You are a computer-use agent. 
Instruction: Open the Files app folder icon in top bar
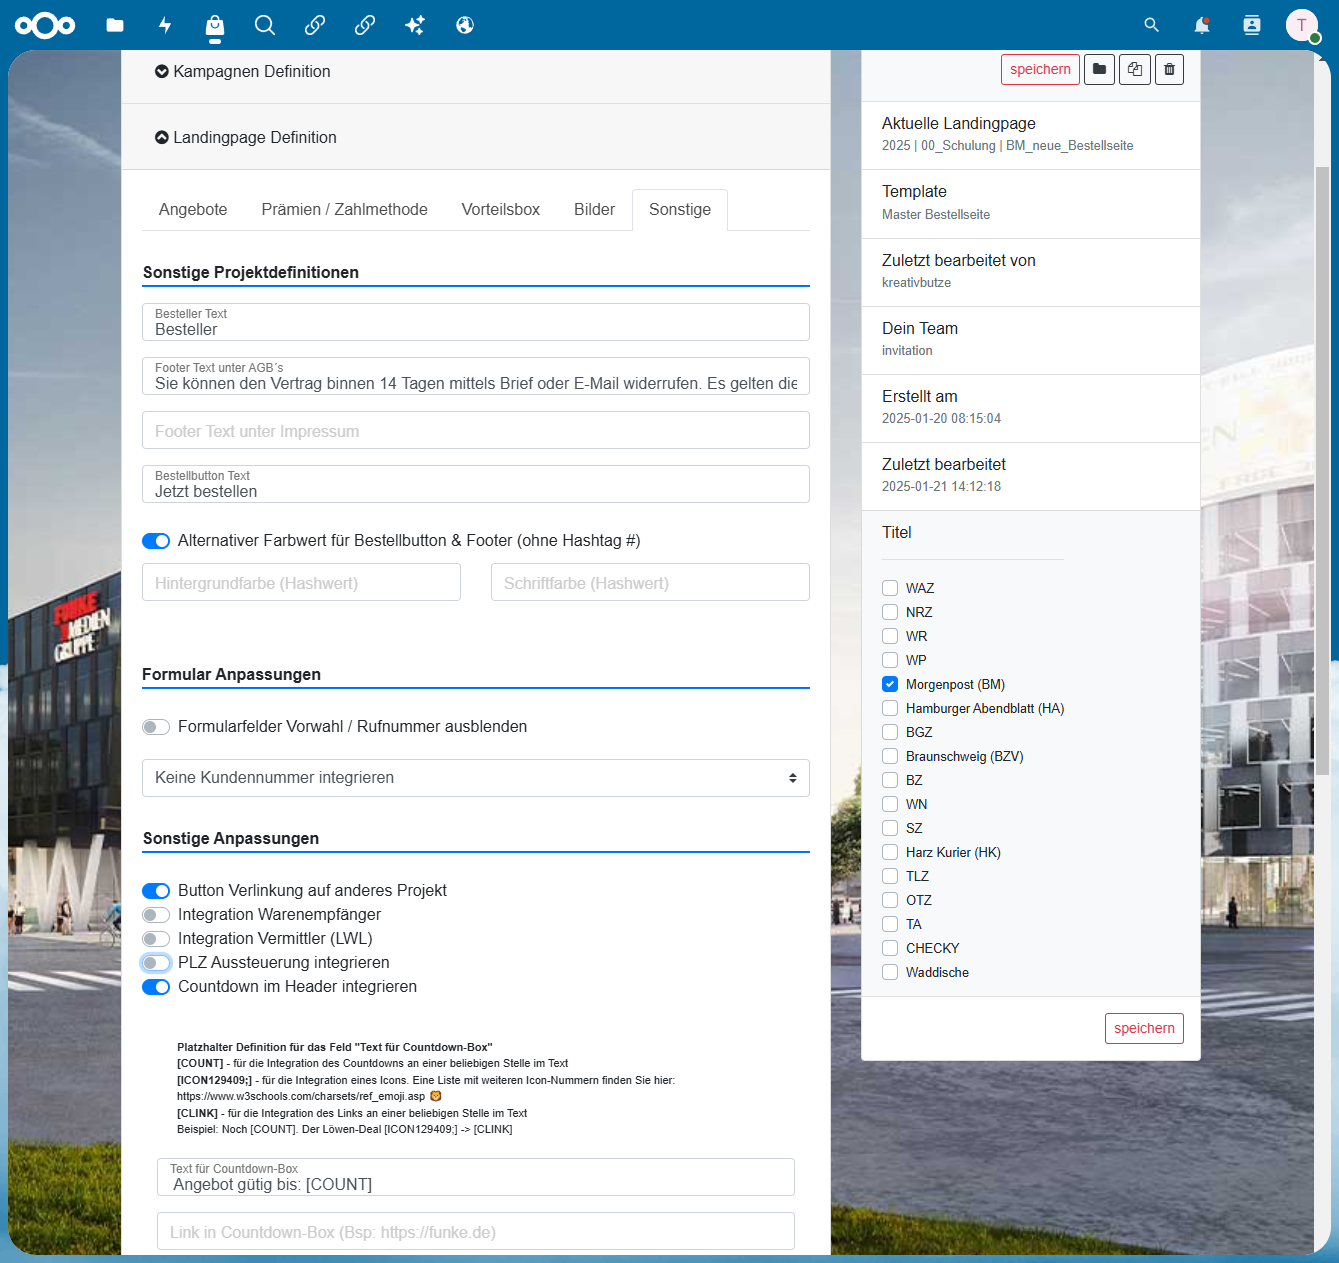(x=115, y=25)
